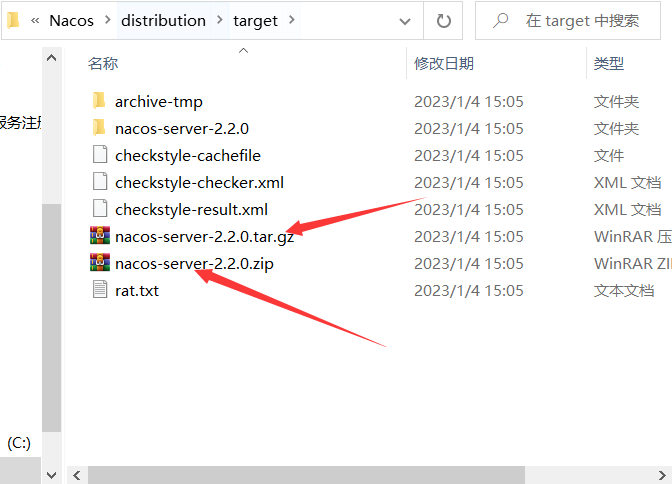Click the navigation pane scroll down arrow

point(51,475)
